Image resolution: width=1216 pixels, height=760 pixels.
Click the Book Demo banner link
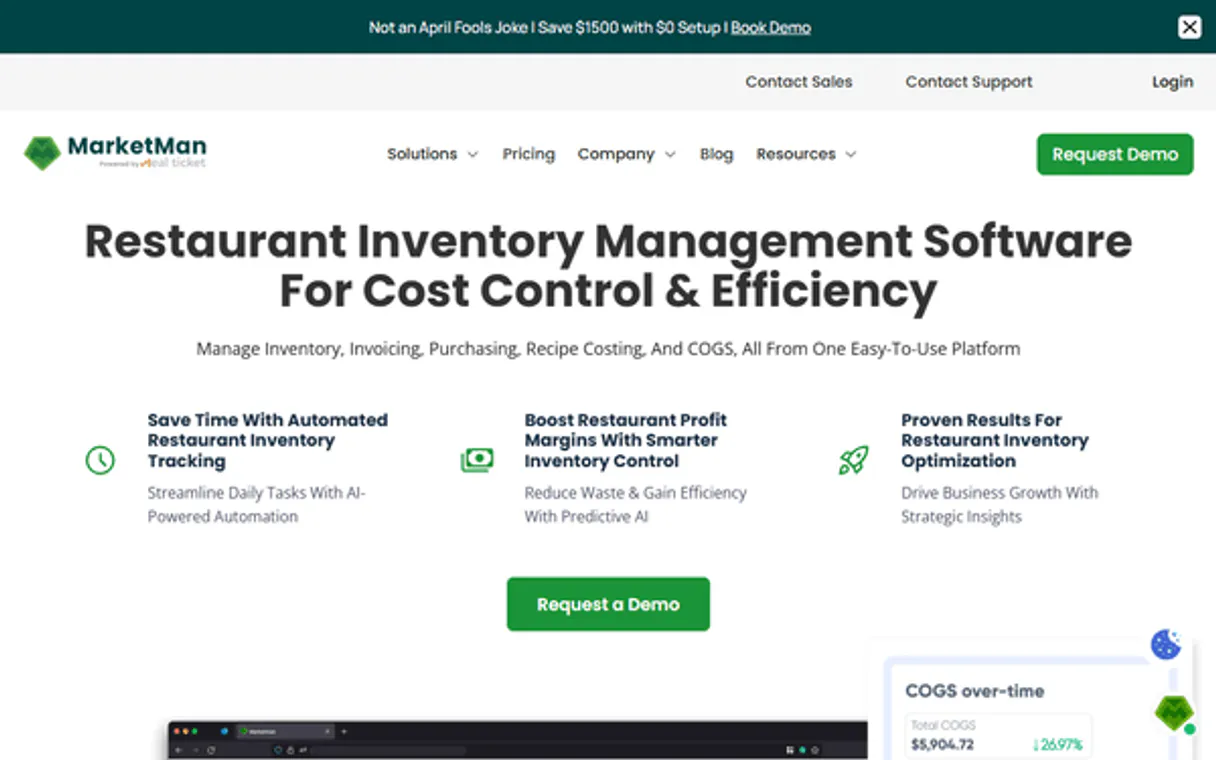tap(770, 28)
